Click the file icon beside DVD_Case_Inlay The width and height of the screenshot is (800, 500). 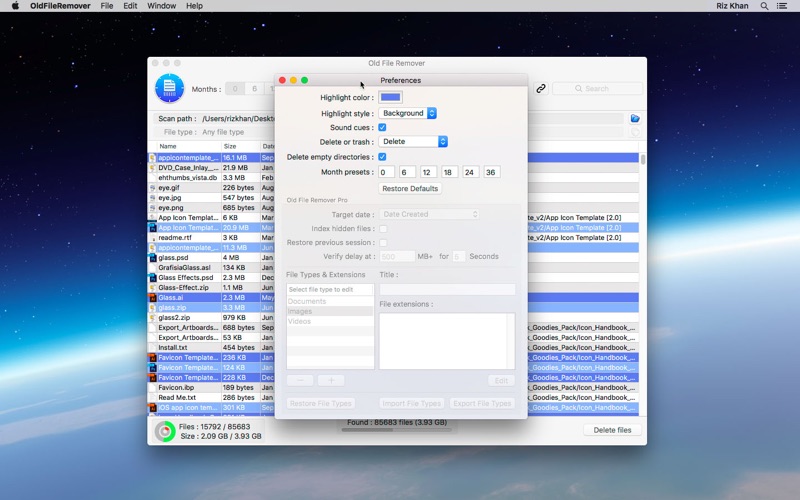[x=152, y=167]
